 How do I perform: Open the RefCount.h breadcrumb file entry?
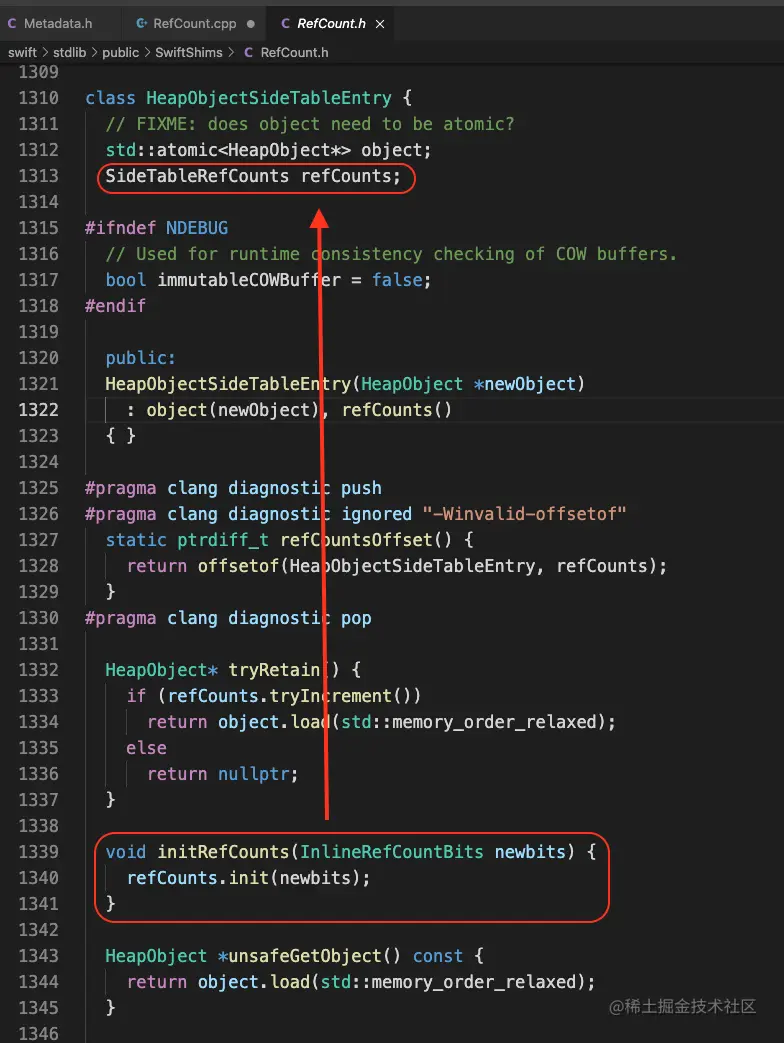pyautogui.click(x=294, y=53)
